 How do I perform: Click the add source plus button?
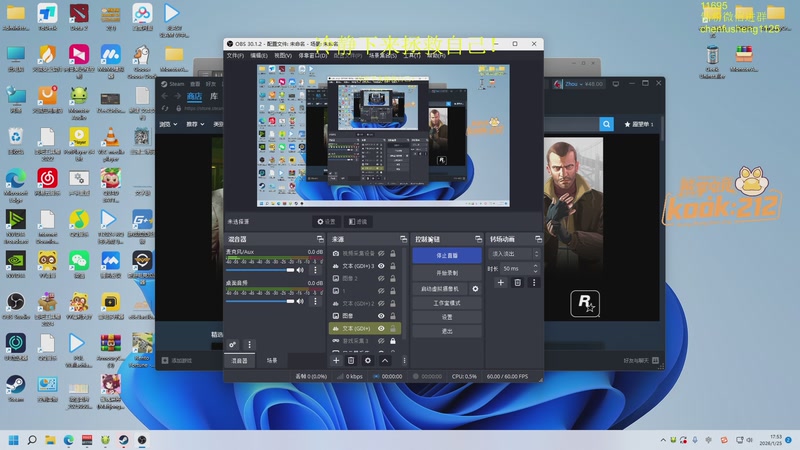point(337,360)
